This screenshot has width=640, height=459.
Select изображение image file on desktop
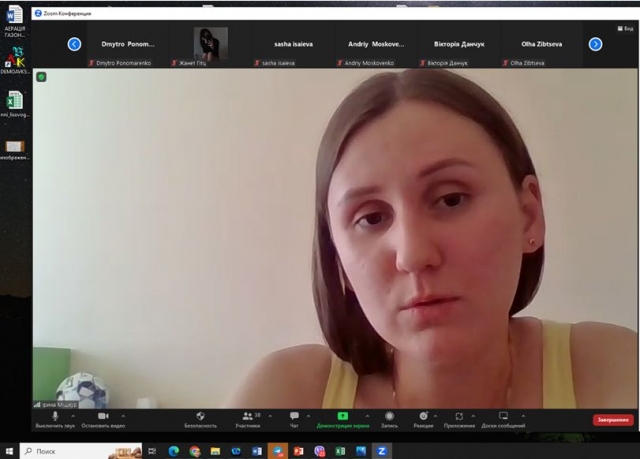click(x=15, y=150)
